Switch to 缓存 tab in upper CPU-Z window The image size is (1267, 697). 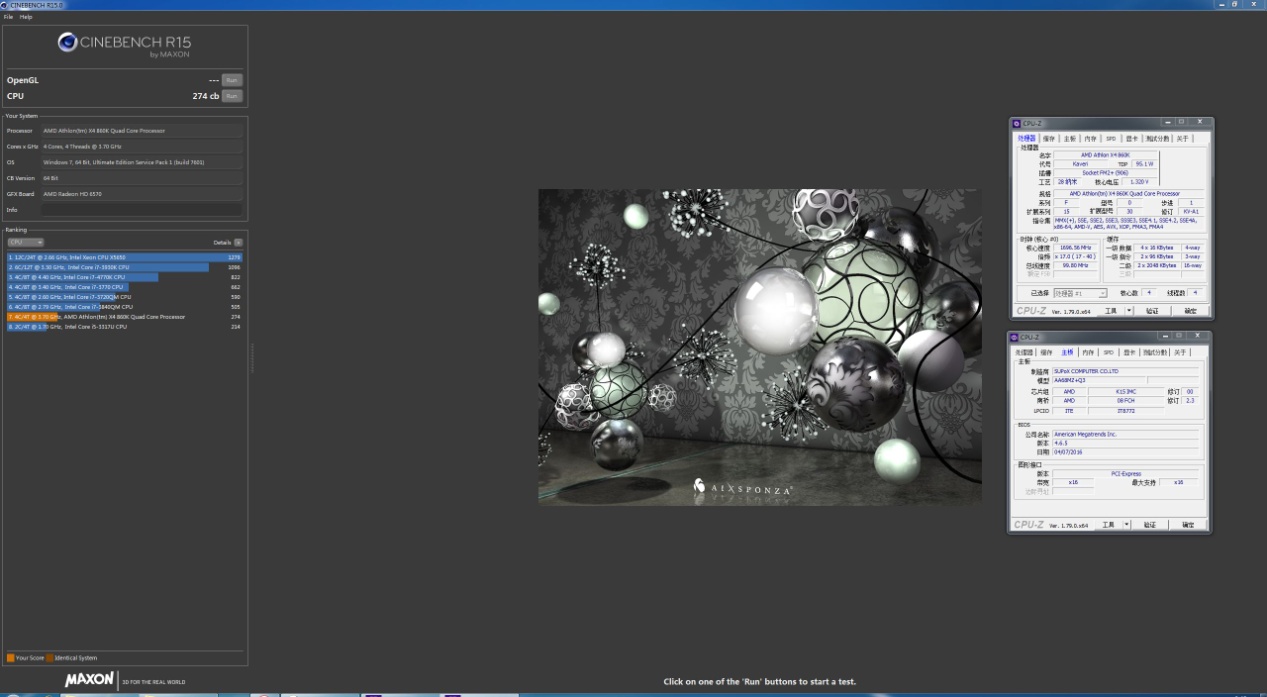pyautogui.click(x=1048, y=139)
